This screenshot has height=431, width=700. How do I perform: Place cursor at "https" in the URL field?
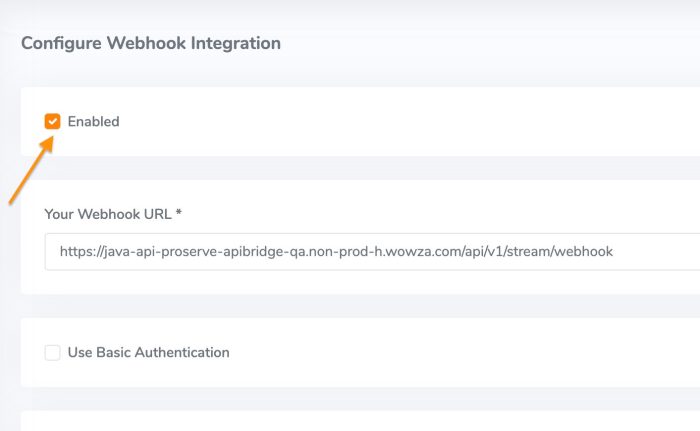tap(76, 252)
